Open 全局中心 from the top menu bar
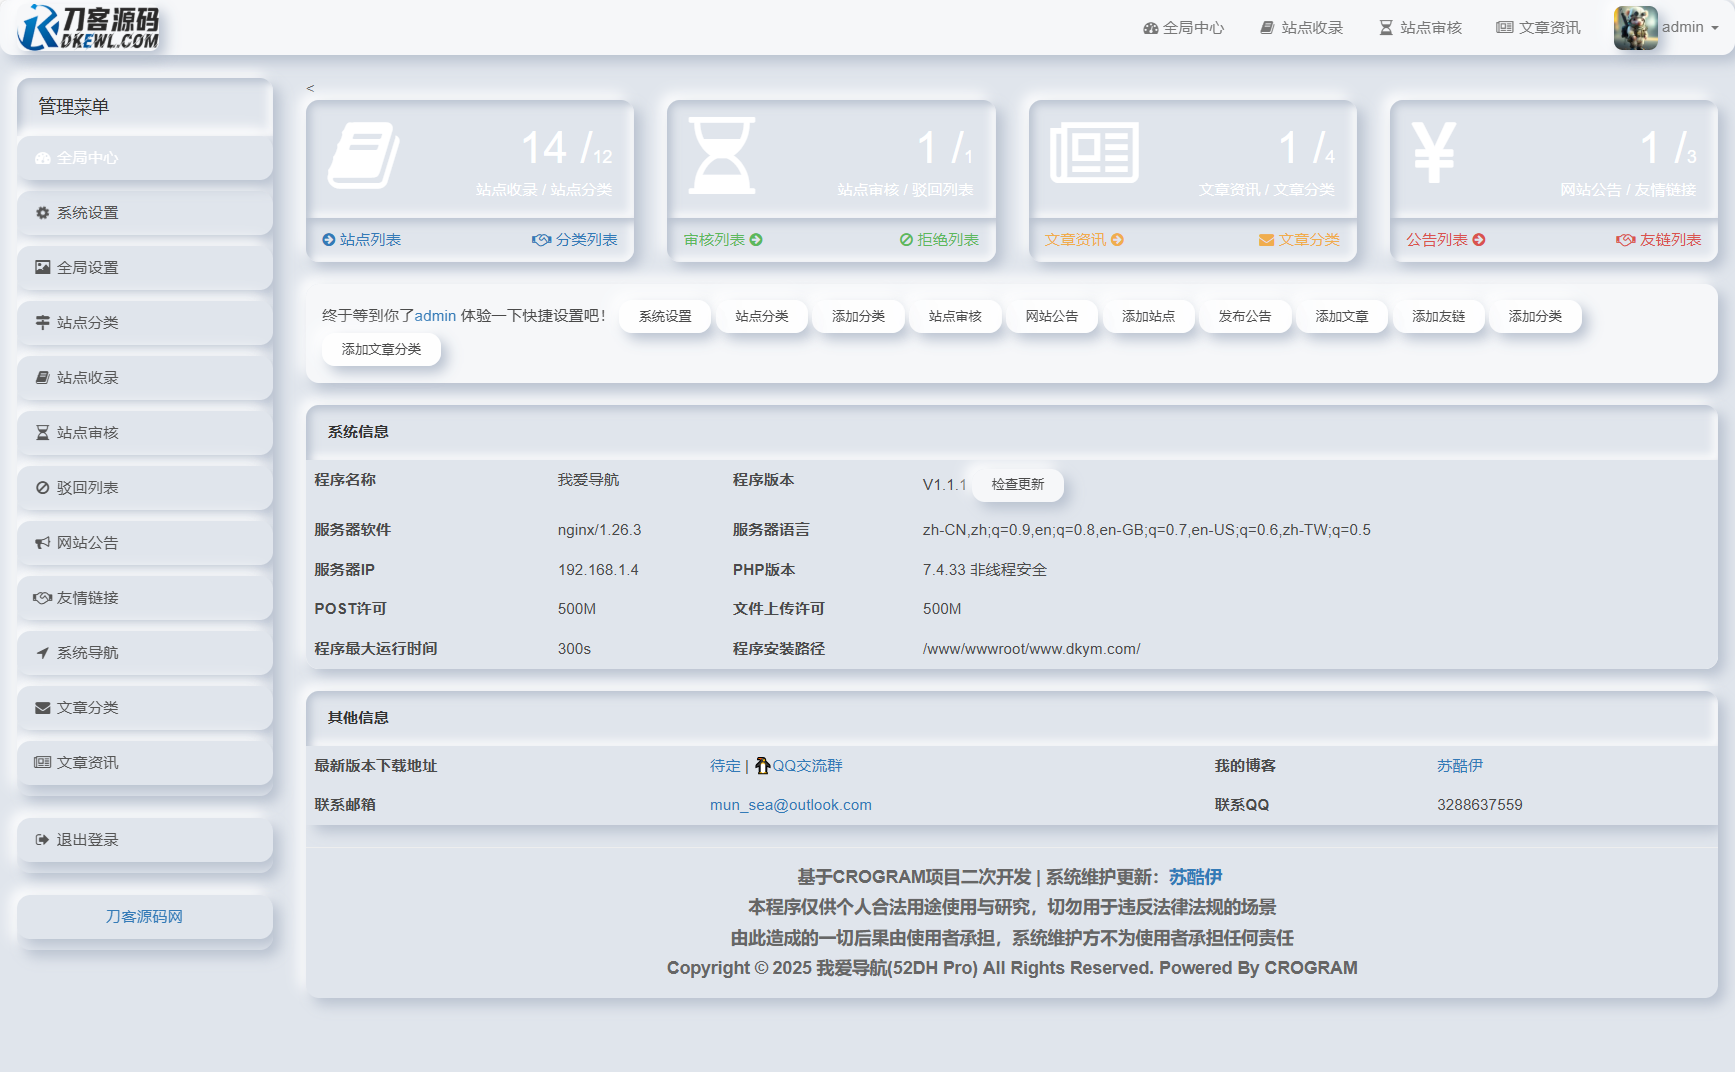 [x=1184, y=27]
